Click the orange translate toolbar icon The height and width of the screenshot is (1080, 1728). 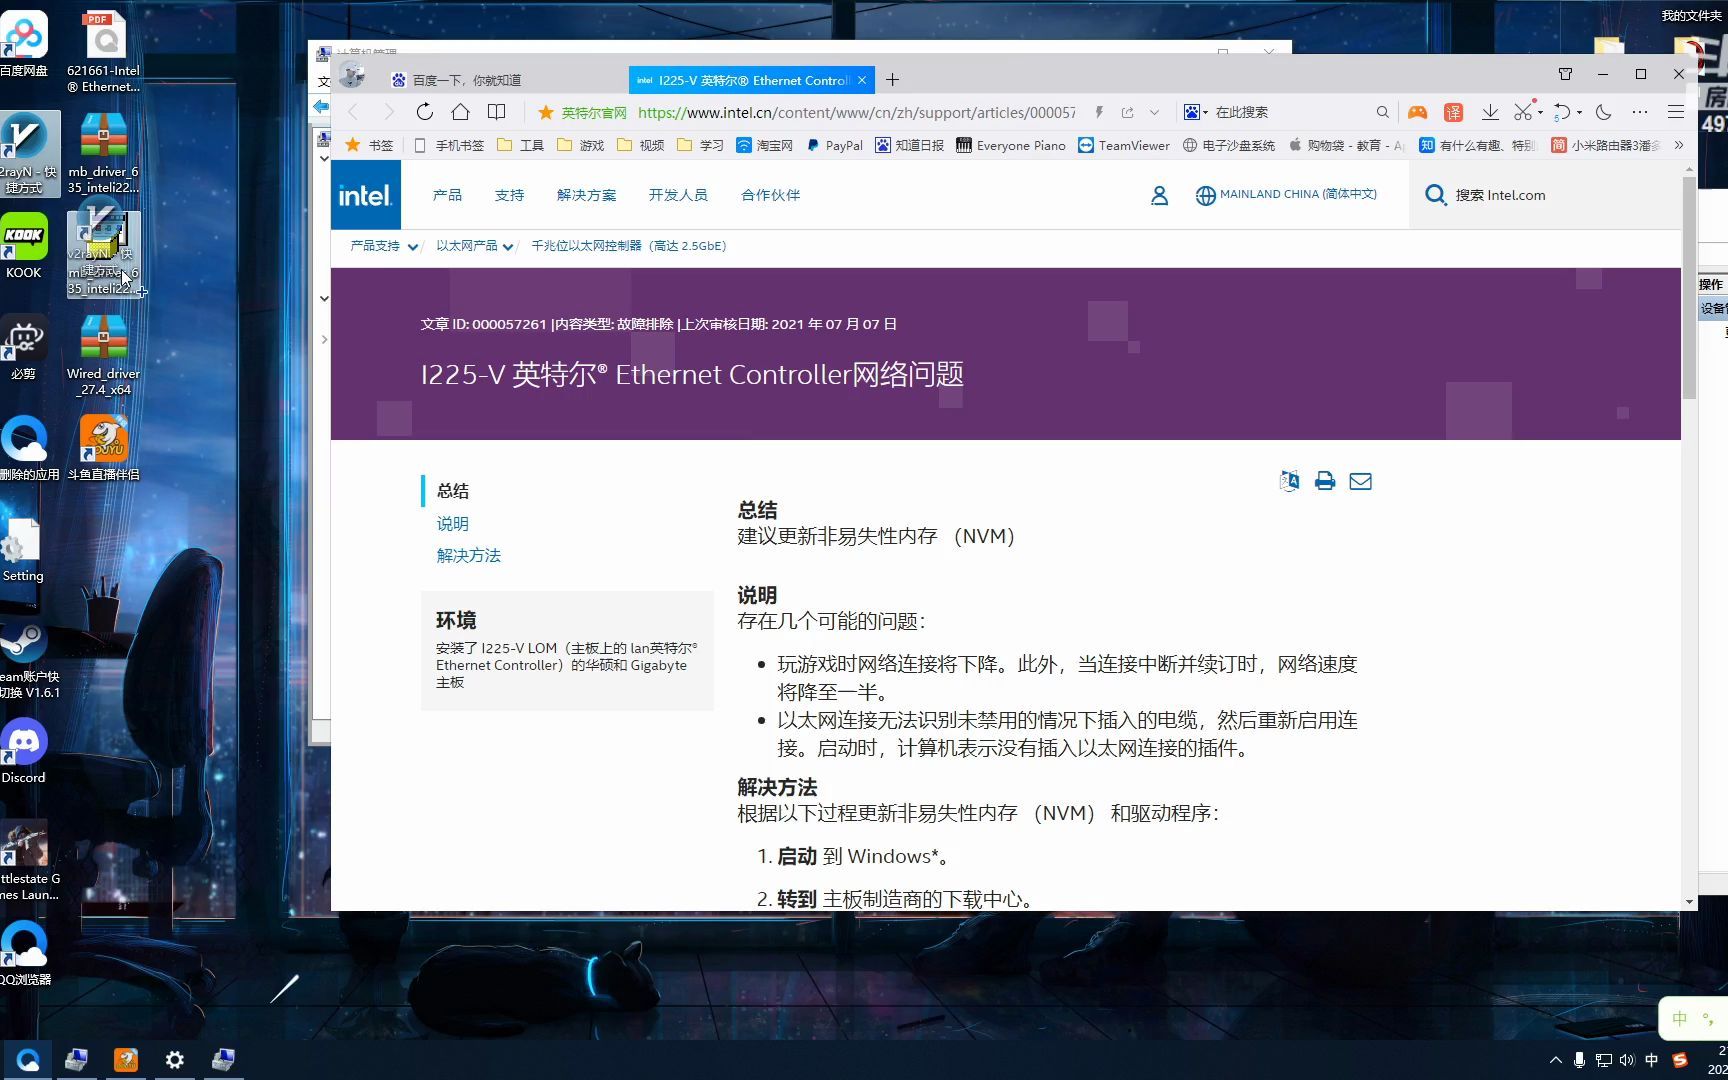click(x=1453, y=112)
